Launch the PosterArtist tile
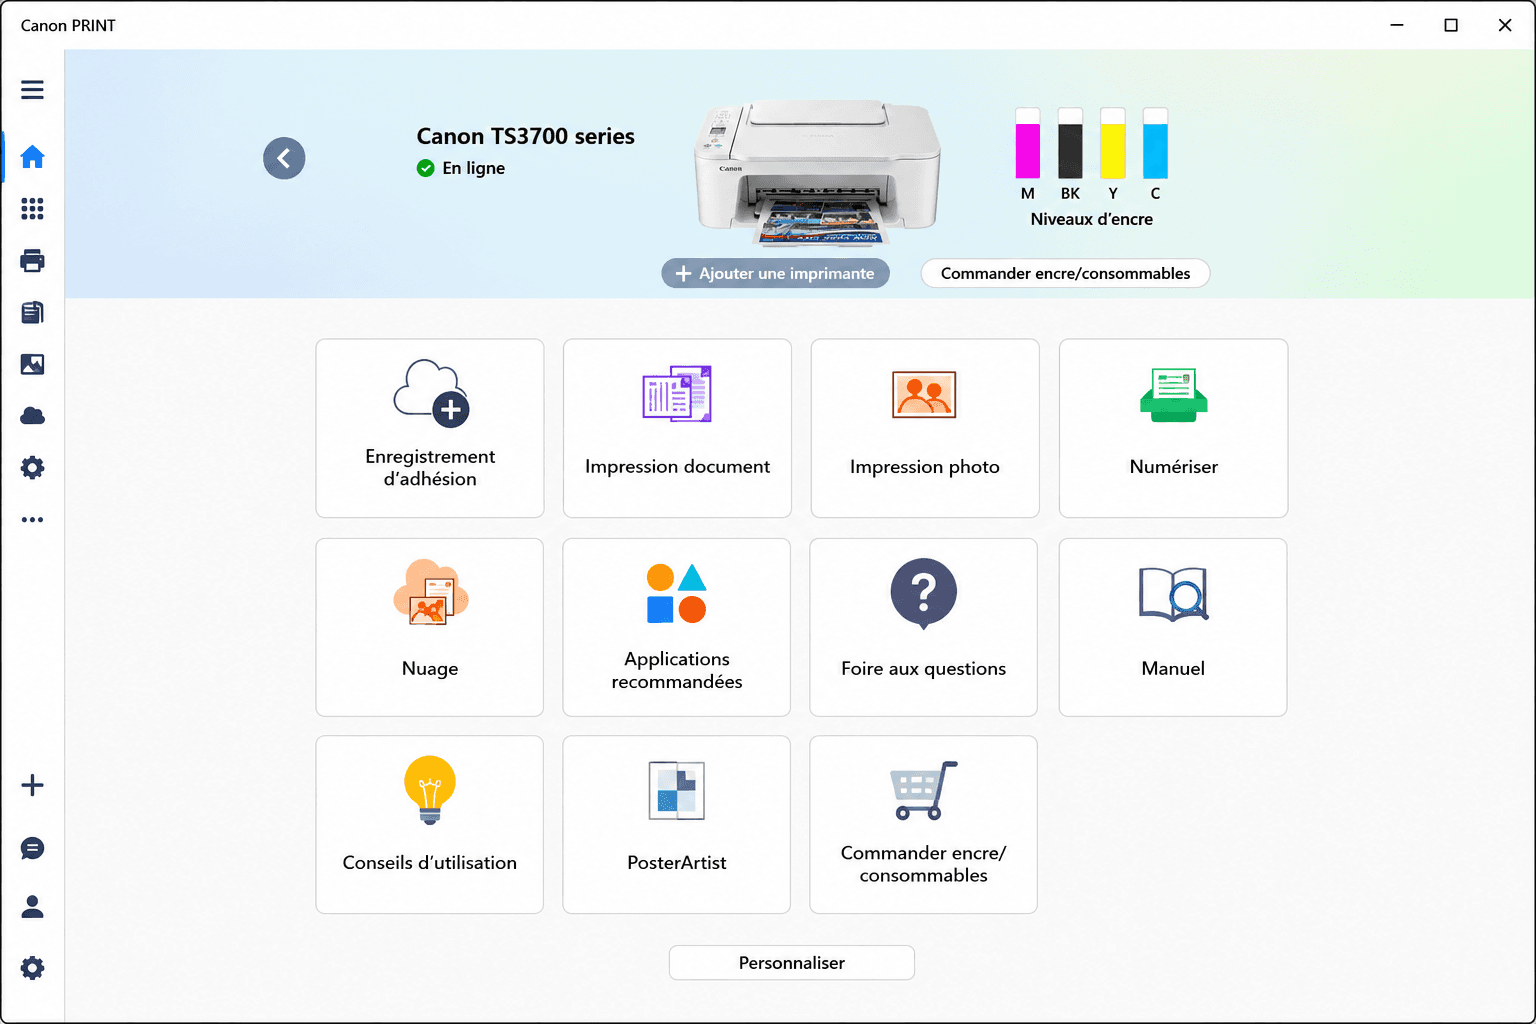 click(x=677, y=825)
